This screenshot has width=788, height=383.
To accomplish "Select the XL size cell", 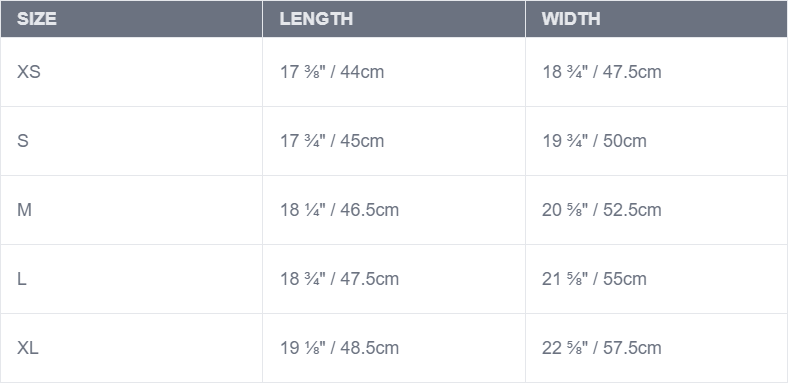I will click(x=131, y=347).
